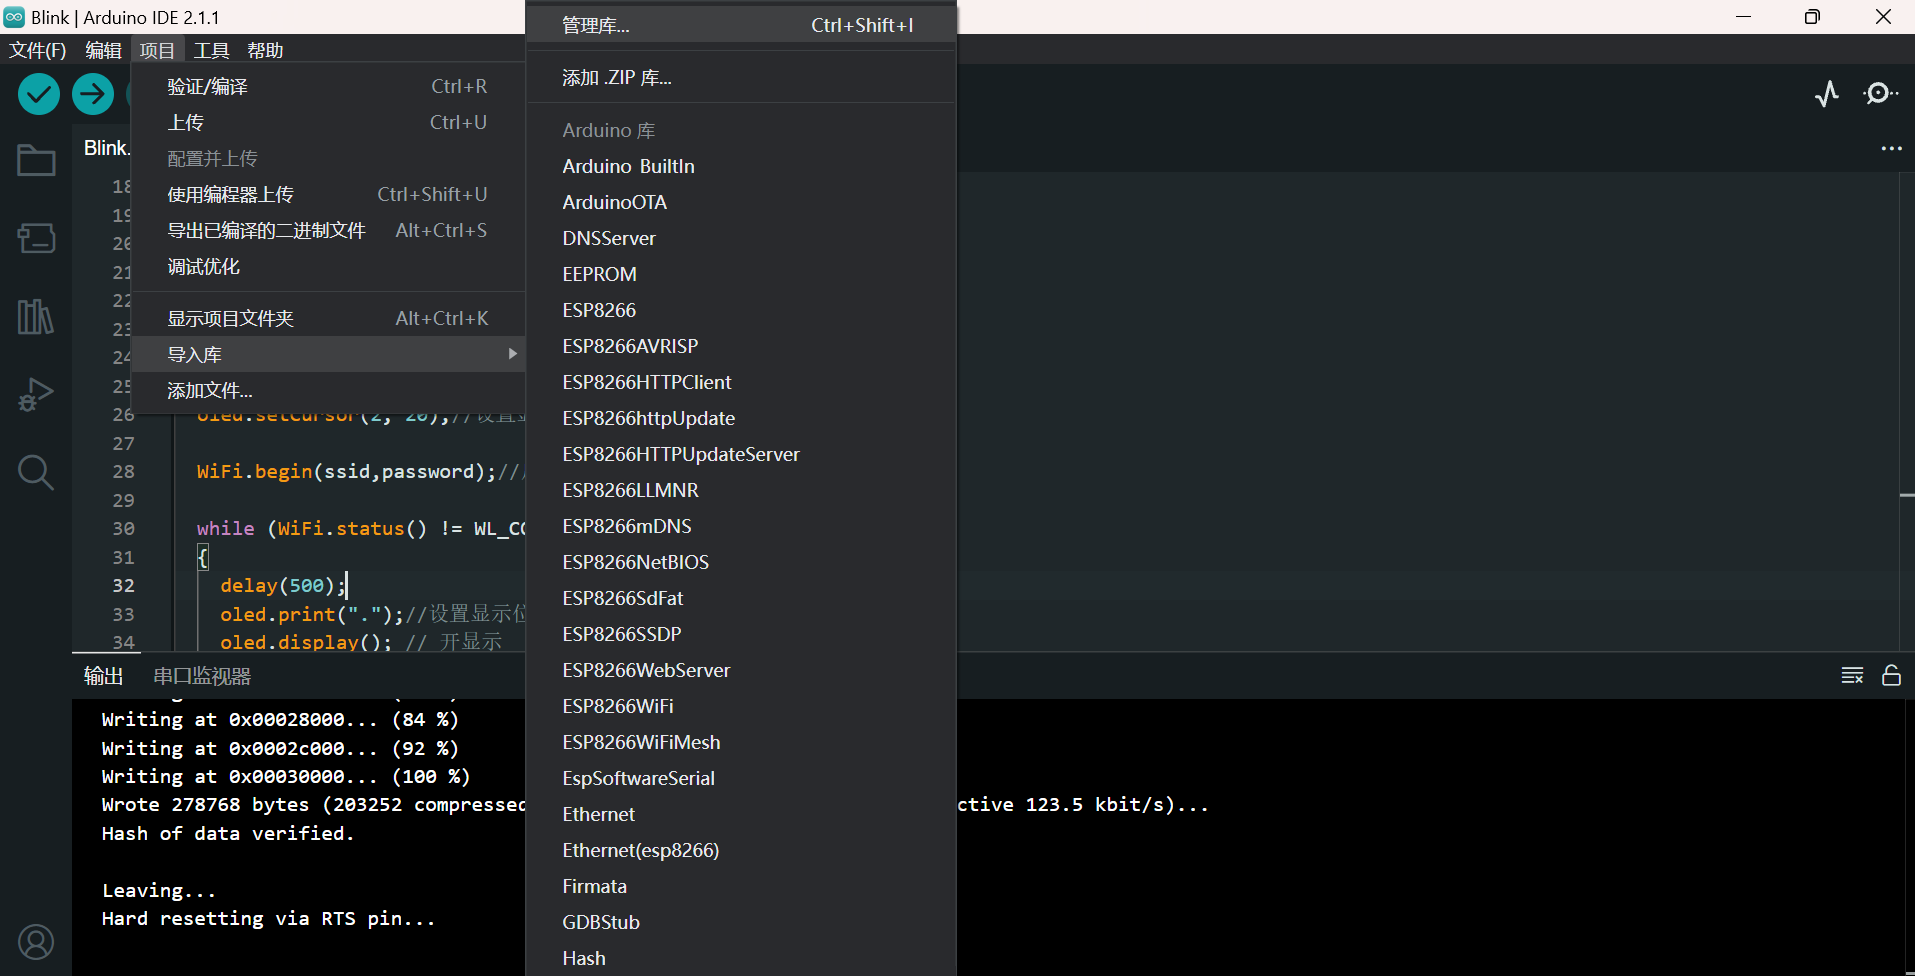Import the ESP8266AVRISP library
Image resolution: width=1915 pixels, height=976 pixels.
741,346
